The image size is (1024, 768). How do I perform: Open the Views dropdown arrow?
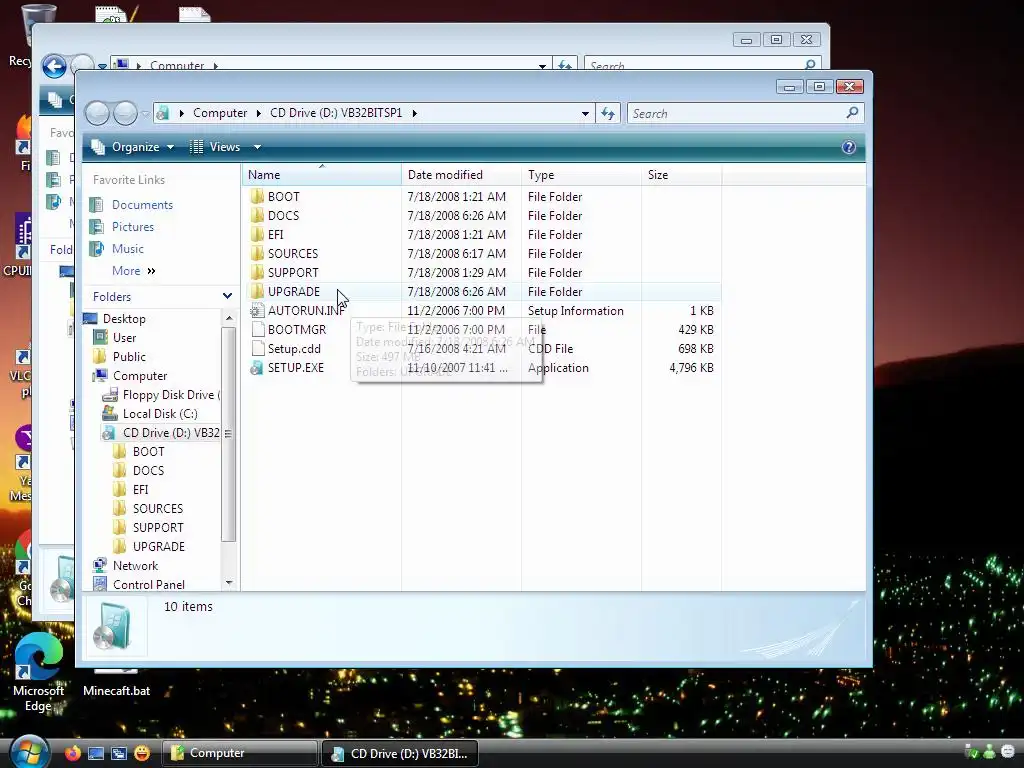(257, 147)
